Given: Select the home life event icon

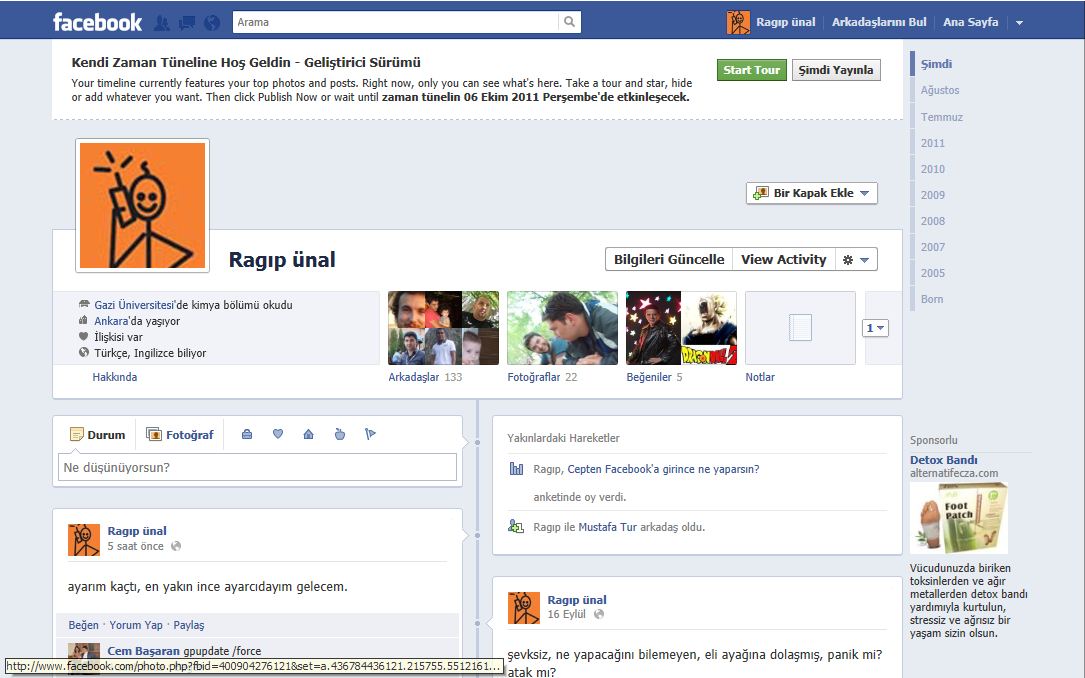Looking at the screenshot, I should [309, 434].
